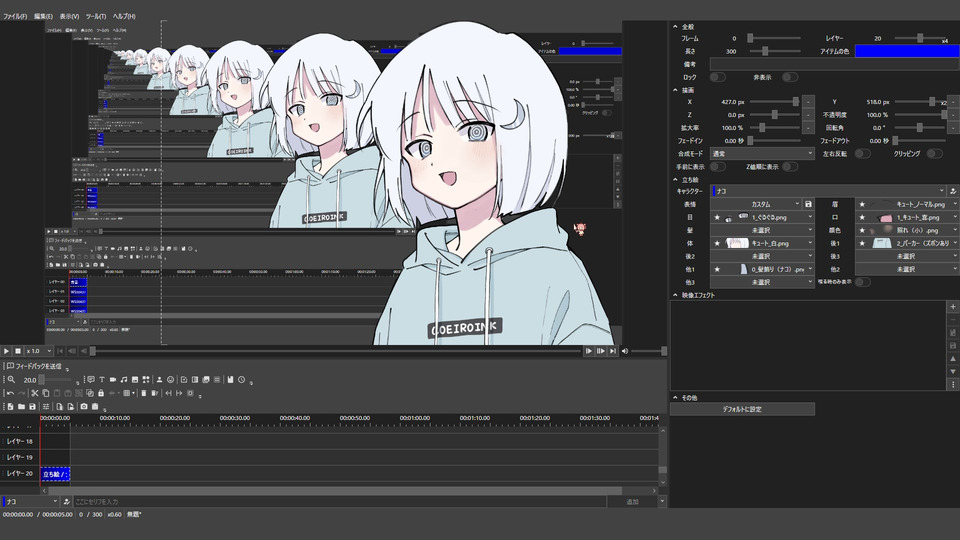
Task: Toggle the 手前に表示 switch
Action: pyautogui.click(x=718, y=167)
